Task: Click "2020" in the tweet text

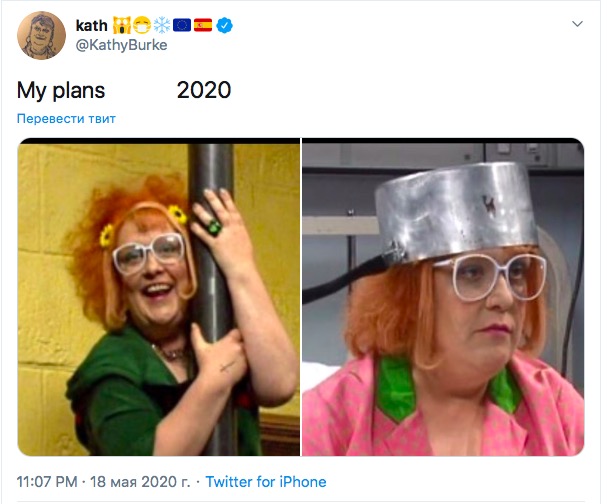Action: [204, 90]
